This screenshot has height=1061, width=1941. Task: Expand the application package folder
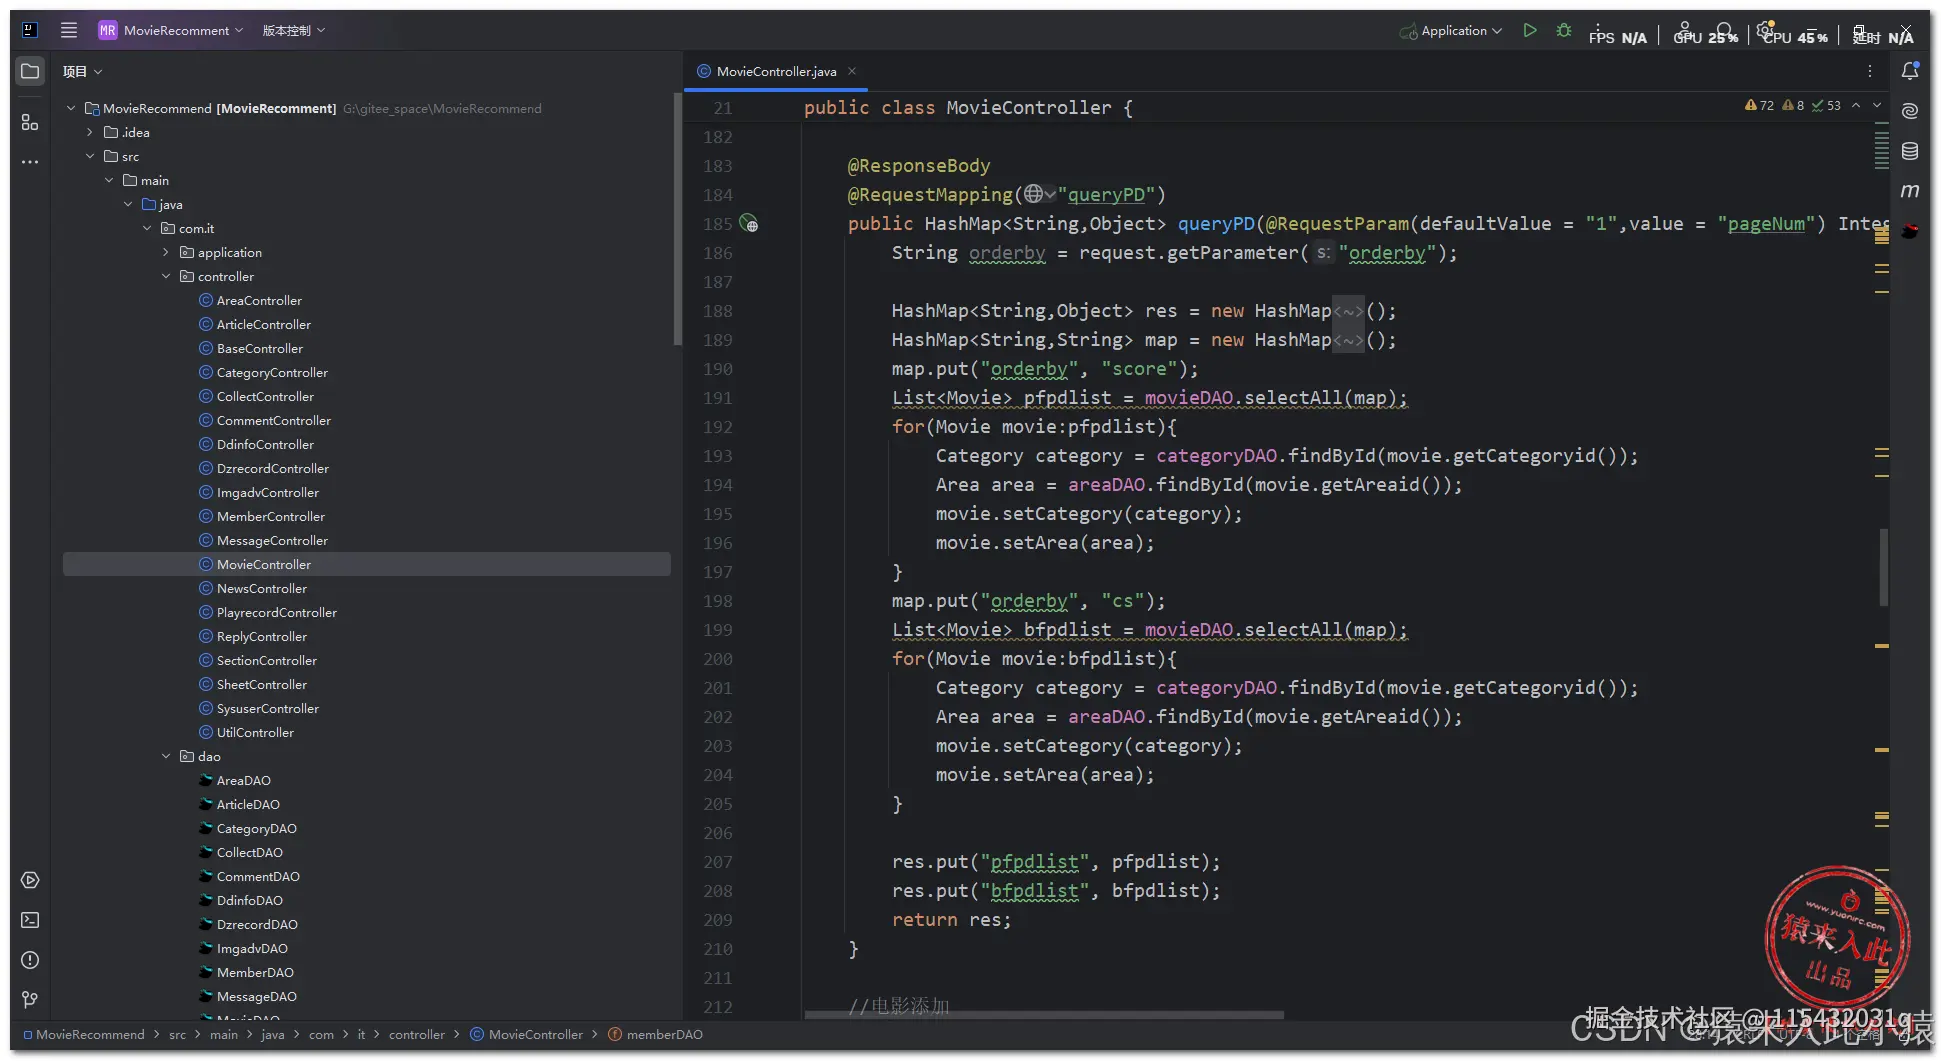pos(166,253)
